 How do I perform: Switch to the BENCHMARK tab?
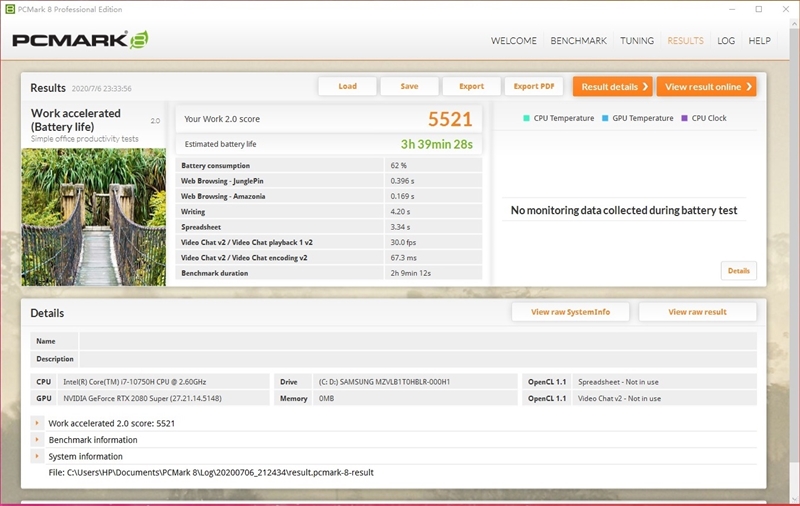(578, 41)
